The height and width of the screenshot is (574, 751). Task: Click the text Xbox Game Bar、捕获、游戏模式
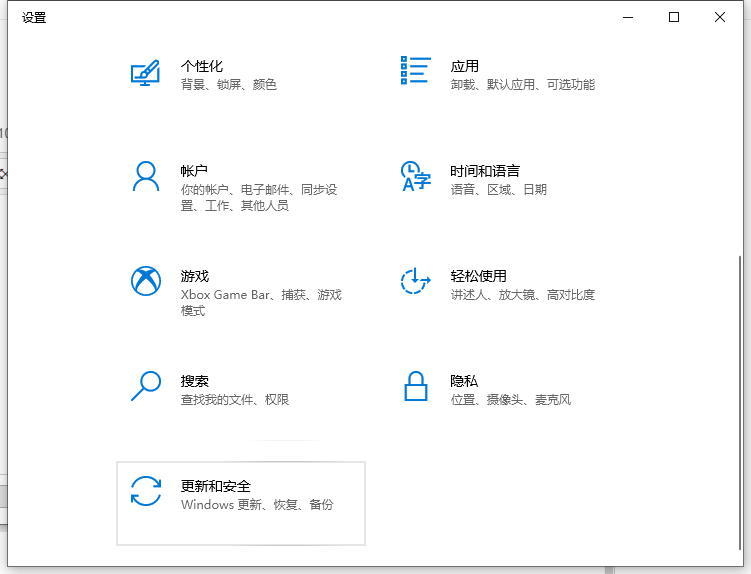pyautogui.click(x=261, y=302)
